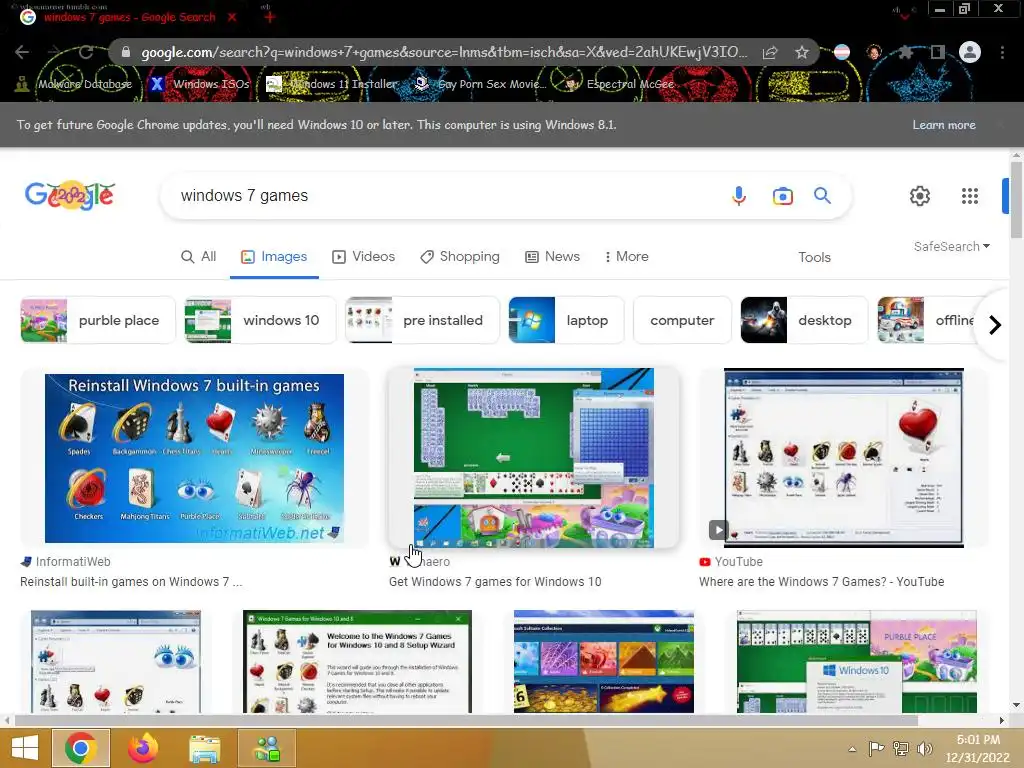Bookmark this page with the star icon
Screen dimensions: 1024x768
(x=802, y=52)
